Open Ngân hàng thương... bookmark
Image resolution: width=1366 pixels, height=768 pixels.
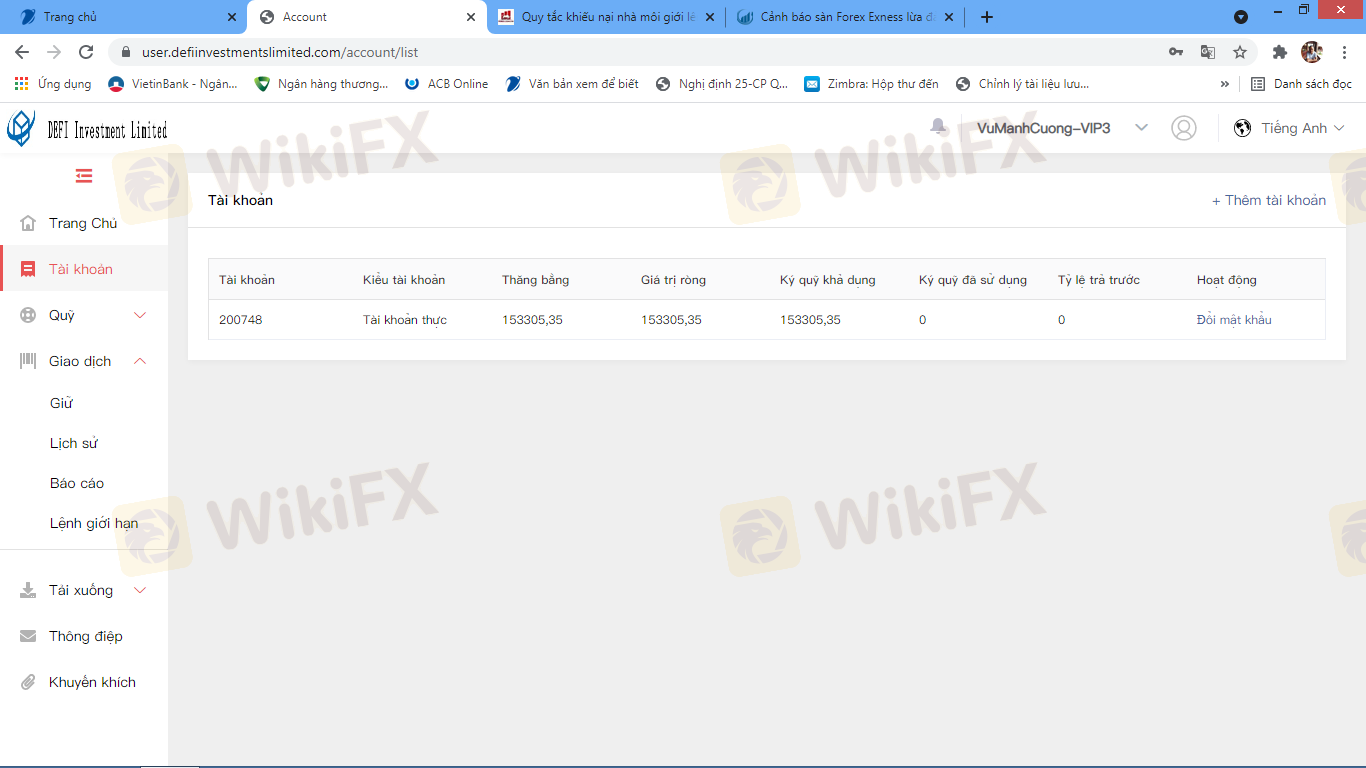pos(321,84)
